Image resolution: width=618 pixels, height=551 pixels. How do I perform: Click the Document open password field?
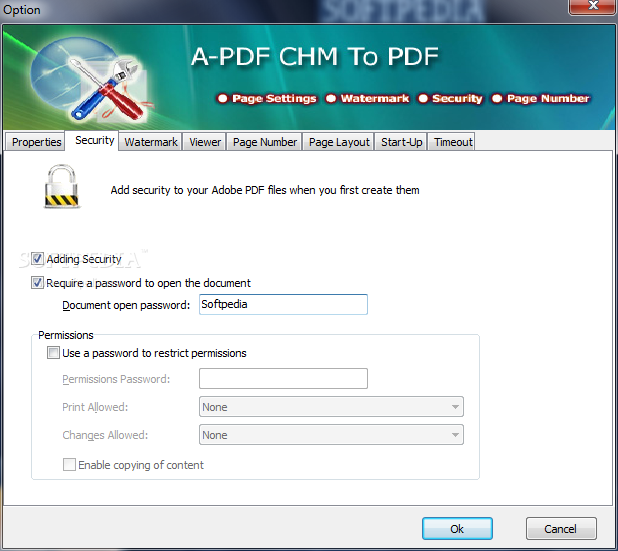(x=283, y=304)
